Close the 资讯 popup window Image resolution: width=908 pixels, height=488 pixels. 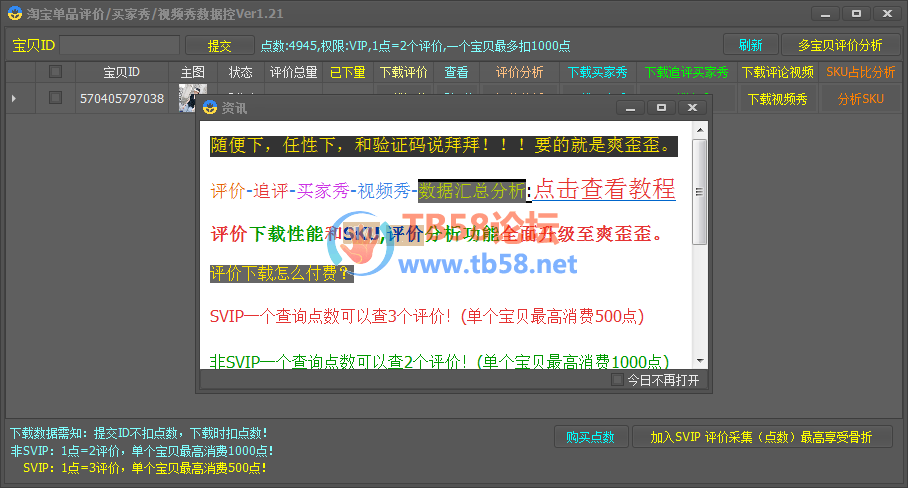click(692, 108)
